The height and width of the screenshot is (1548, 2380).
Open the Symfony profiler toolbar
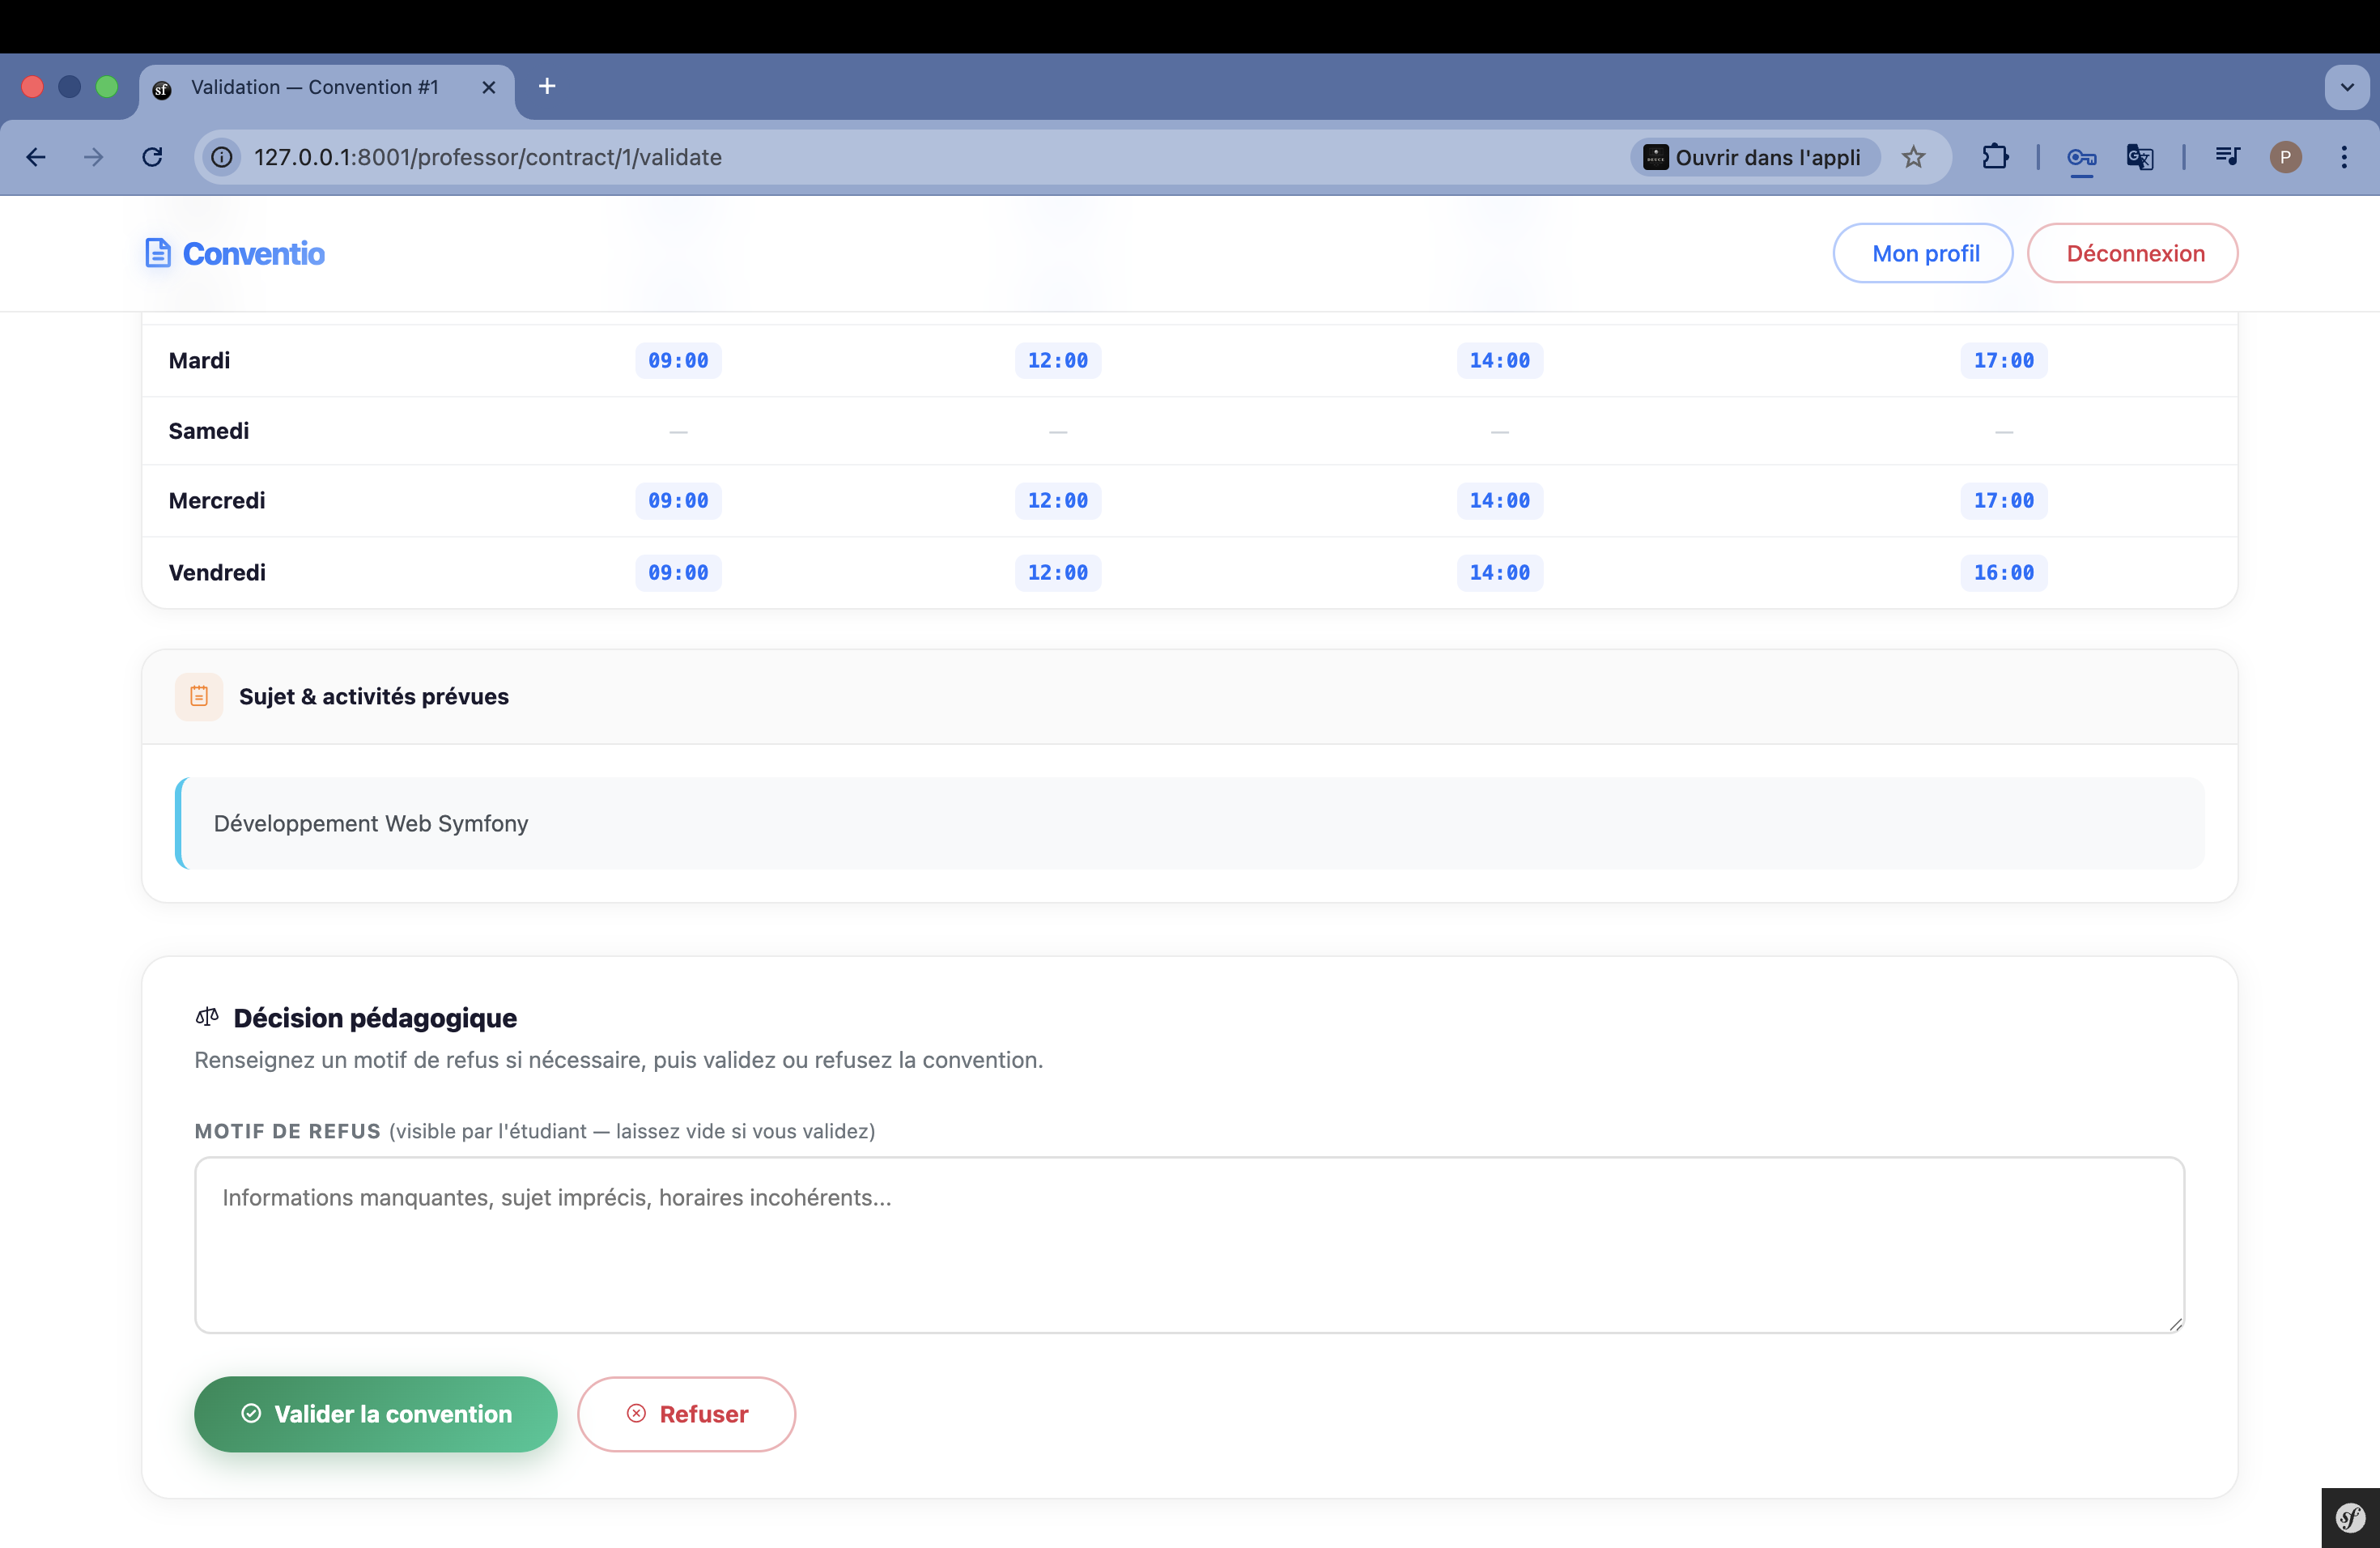[2347, 1517]
